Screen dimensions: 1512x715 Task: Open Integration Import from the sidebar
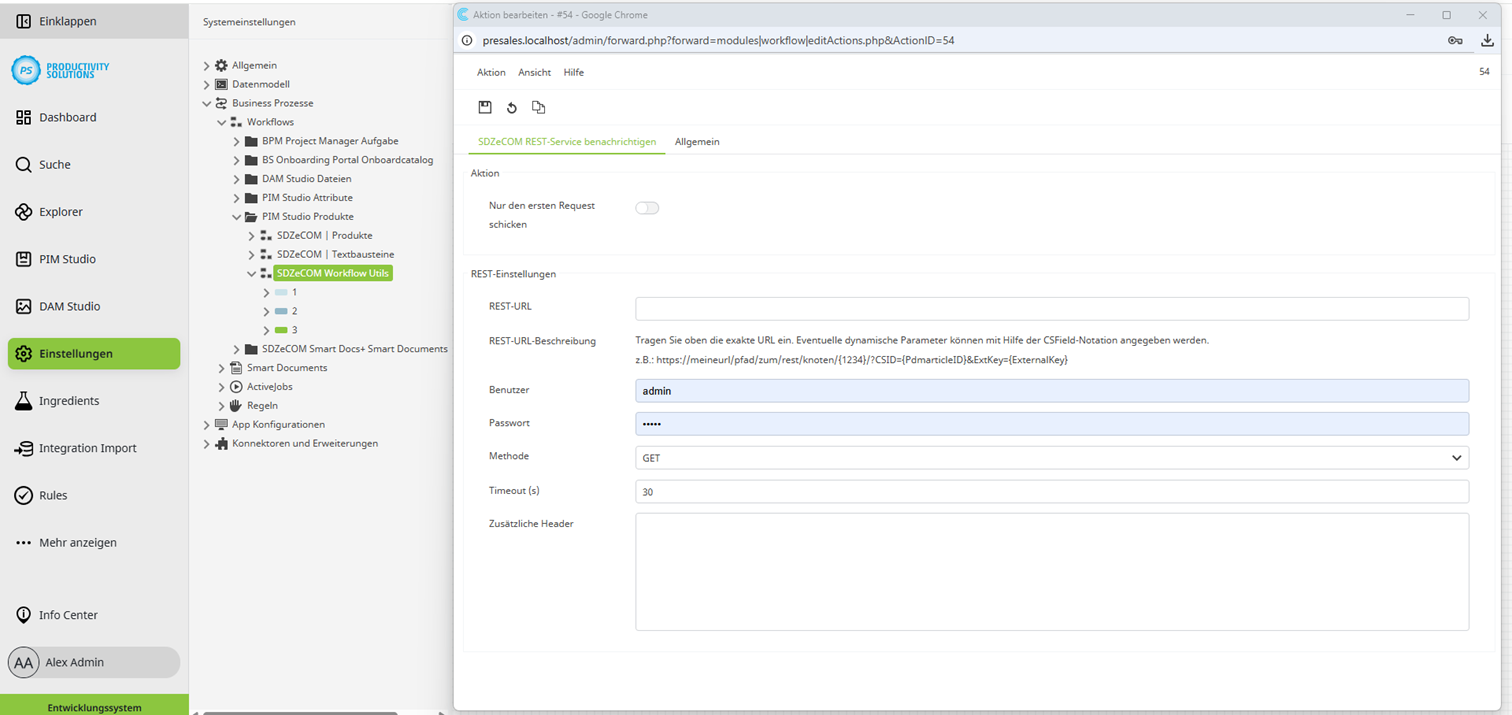coord(86,448)
